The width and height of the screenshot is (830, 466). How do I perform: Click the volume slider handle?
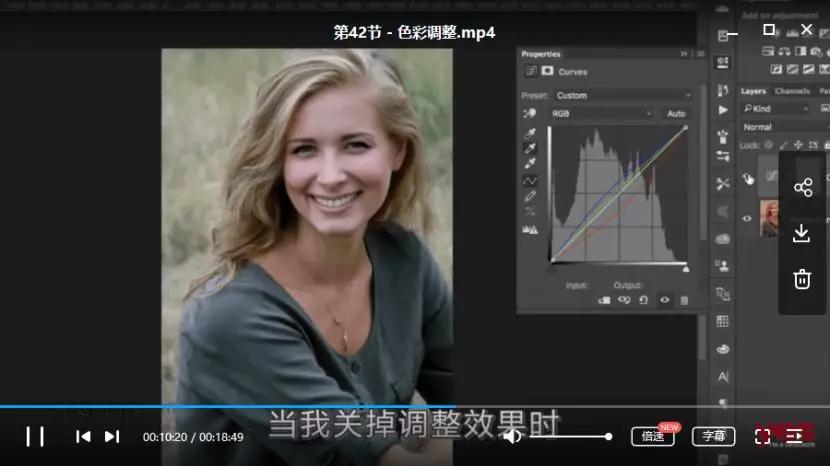pyautogui.click(x=609, y=436)
